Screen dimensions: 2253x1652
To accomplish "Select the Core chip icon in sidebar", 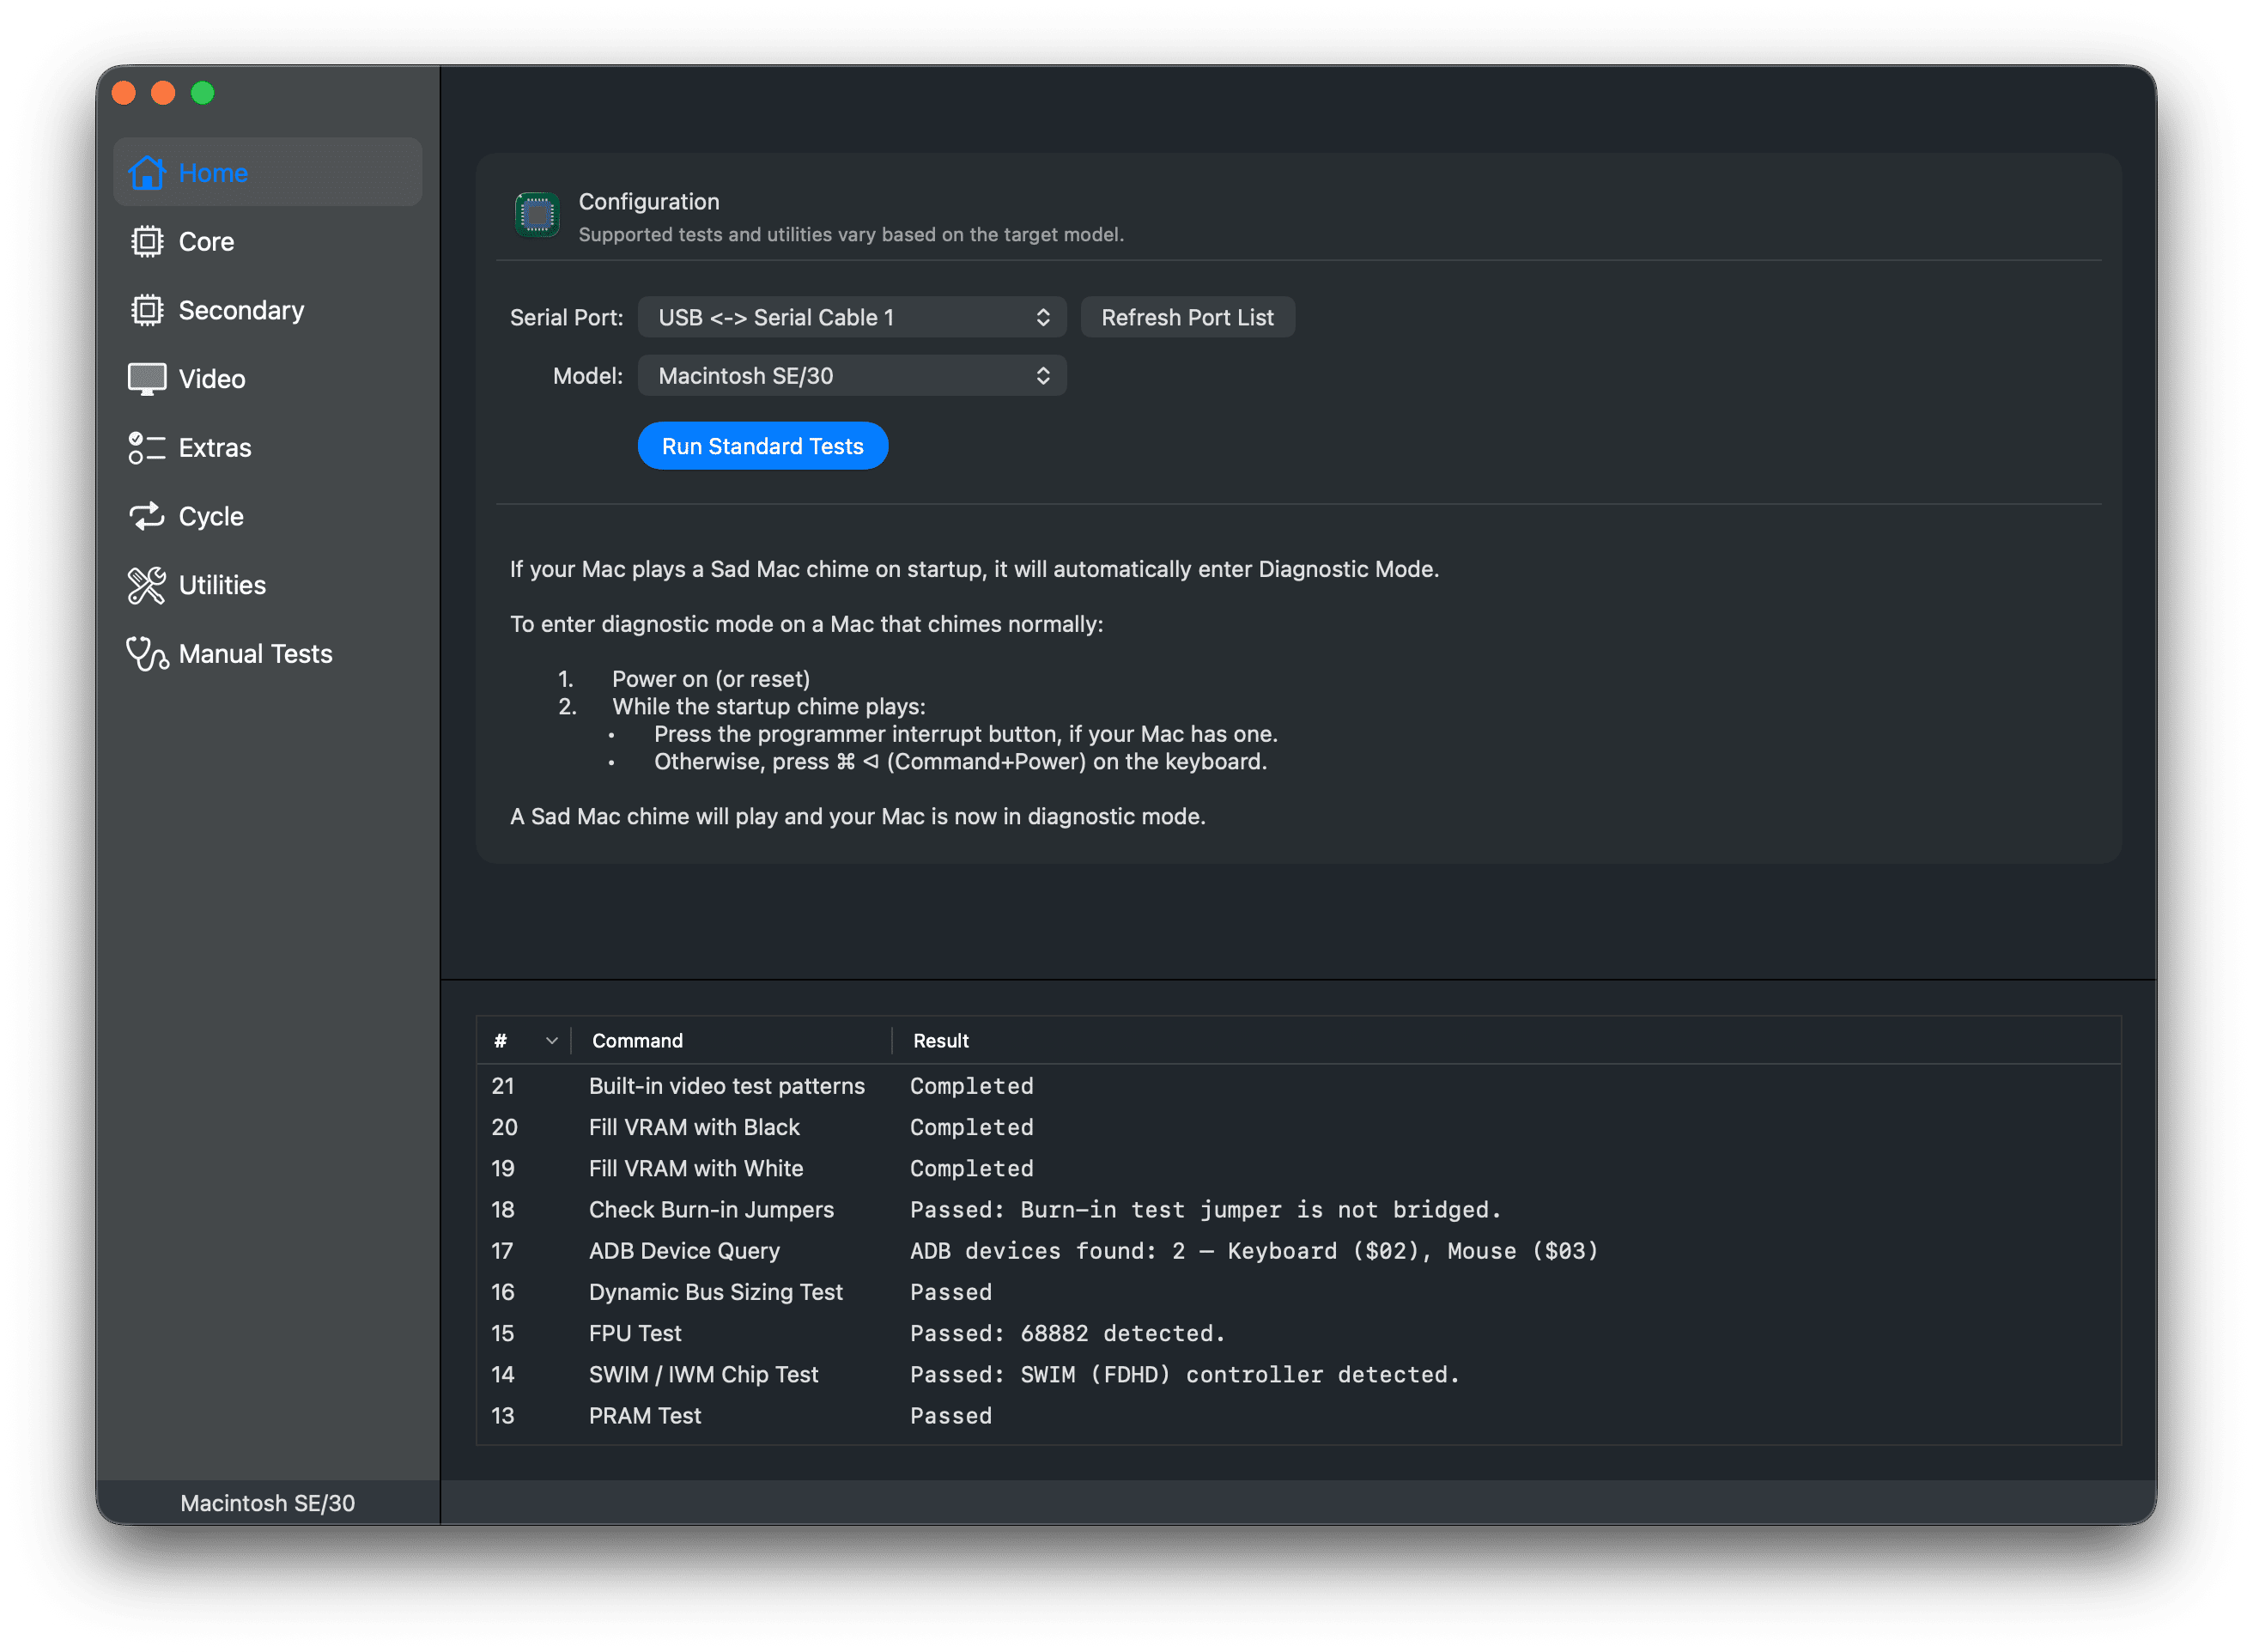I will point(147,241).
